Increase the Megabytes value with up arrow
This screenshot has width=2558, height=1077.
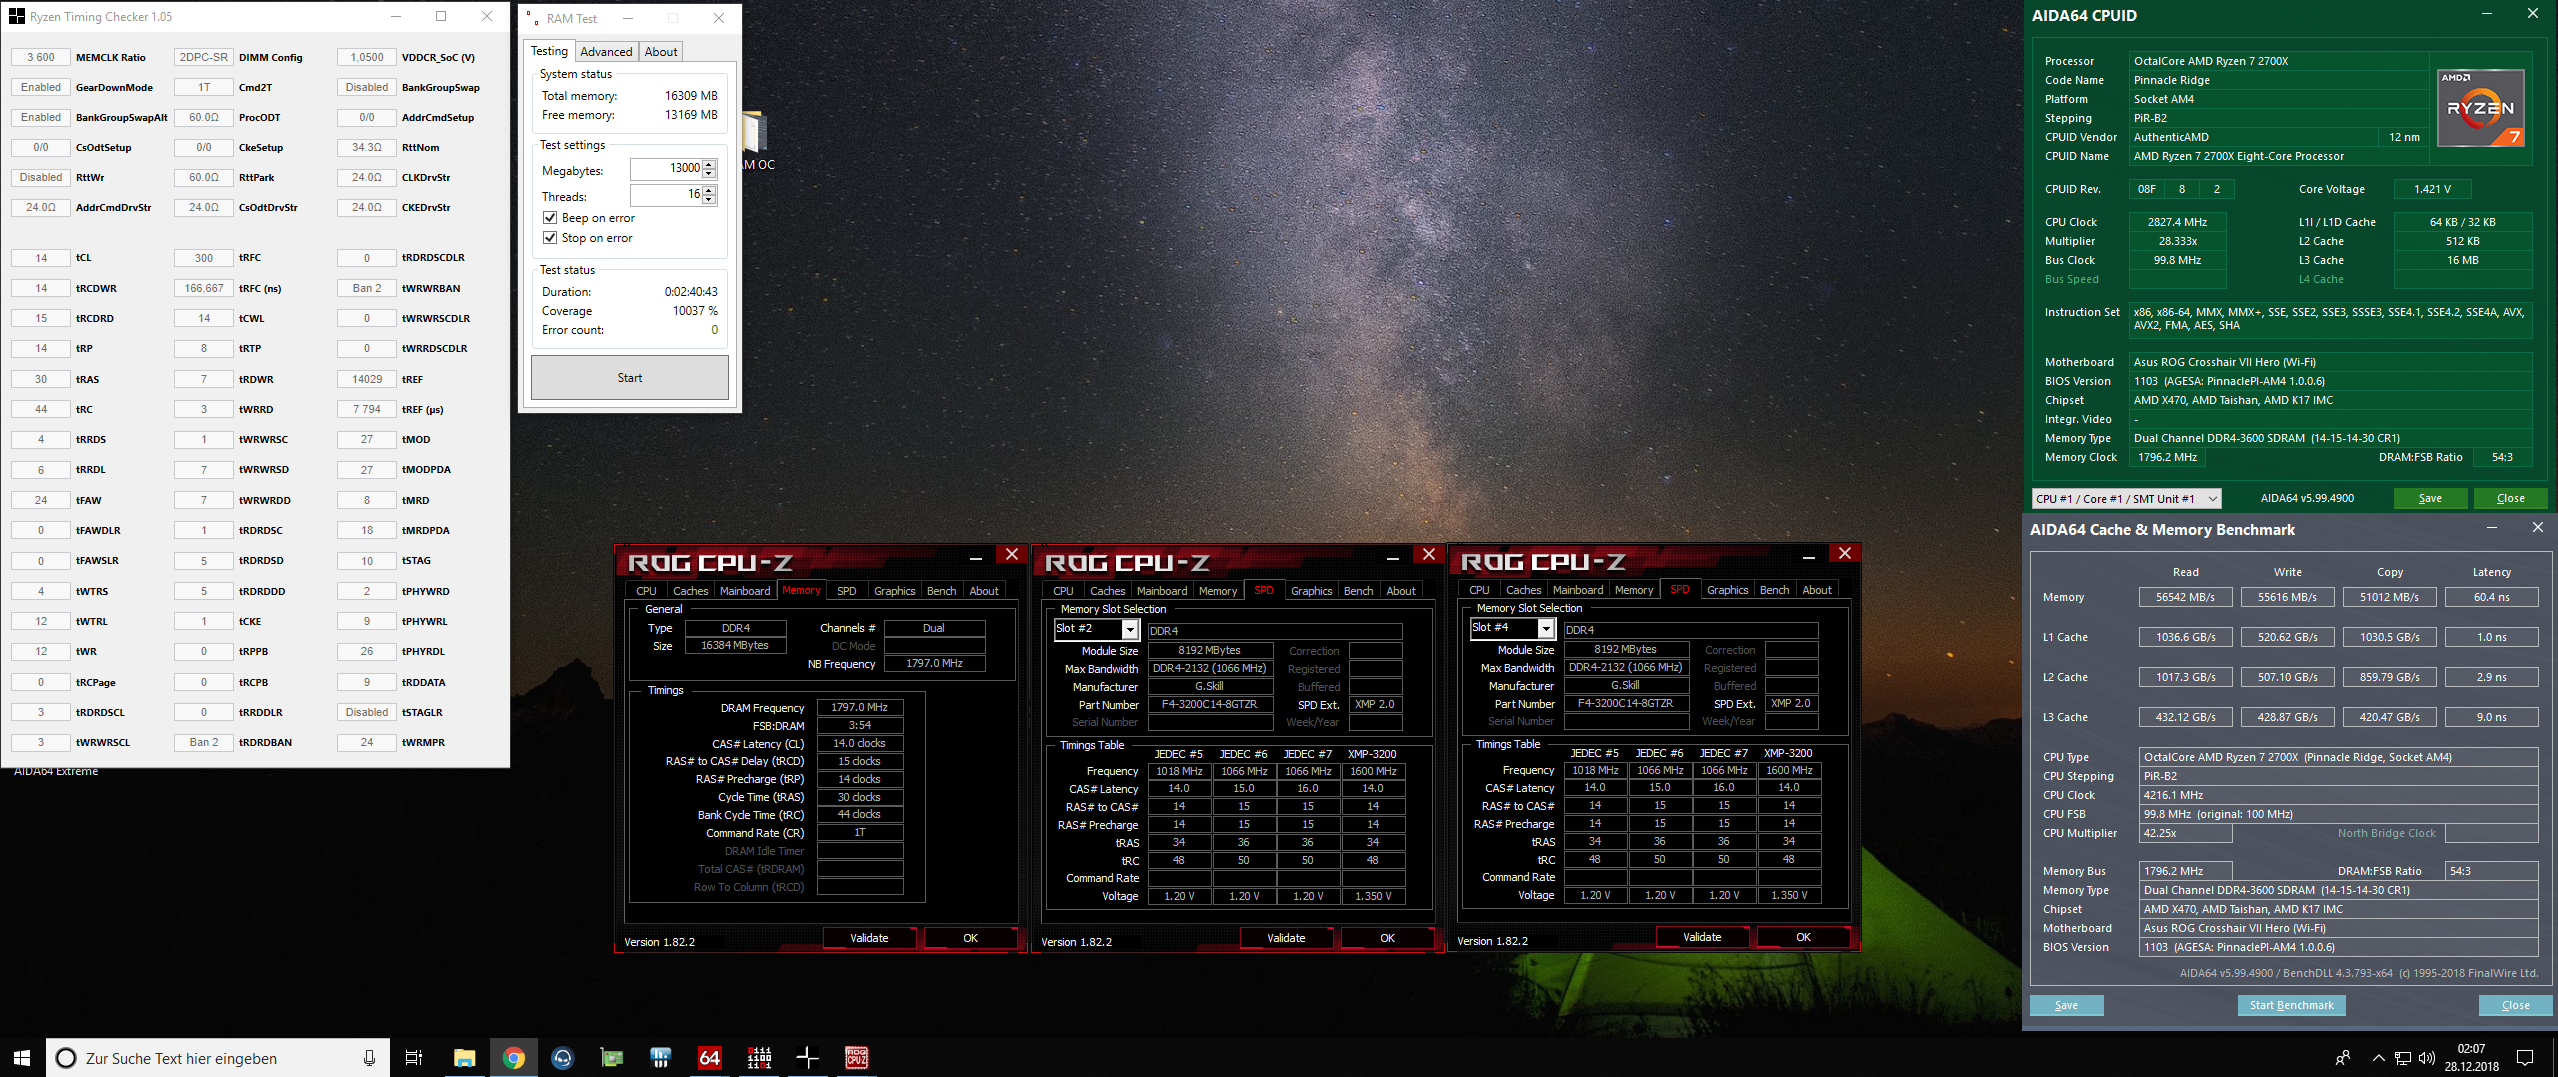click(x=709, y=163)
